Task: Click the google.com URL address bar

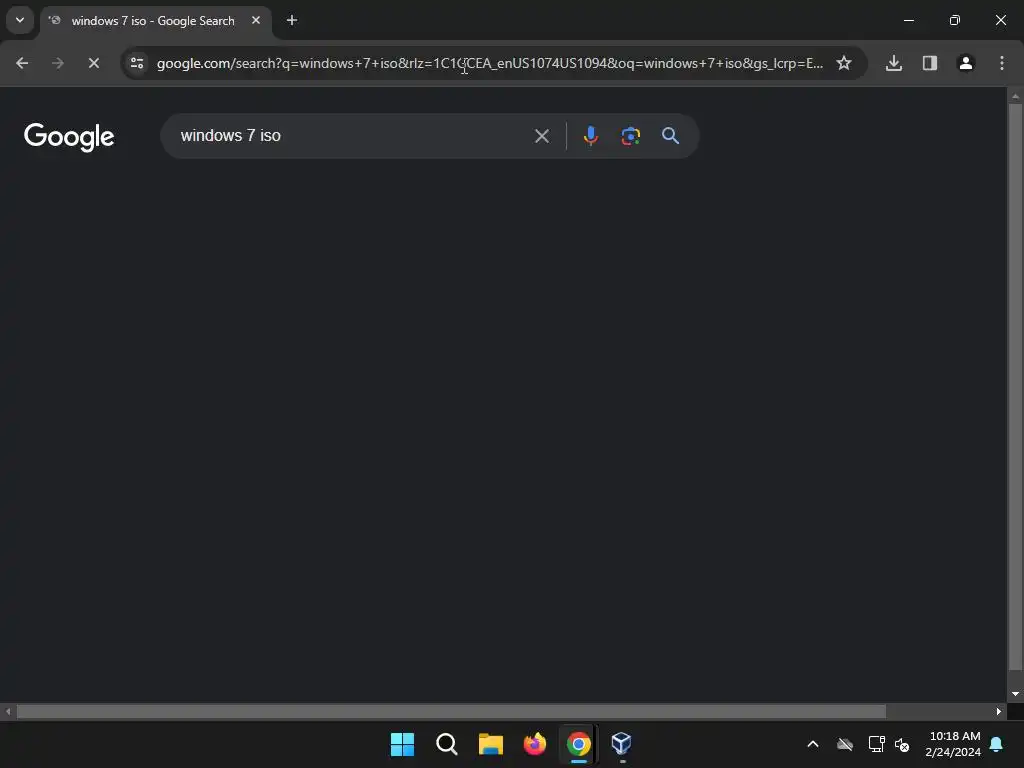Action: [490, 63]
